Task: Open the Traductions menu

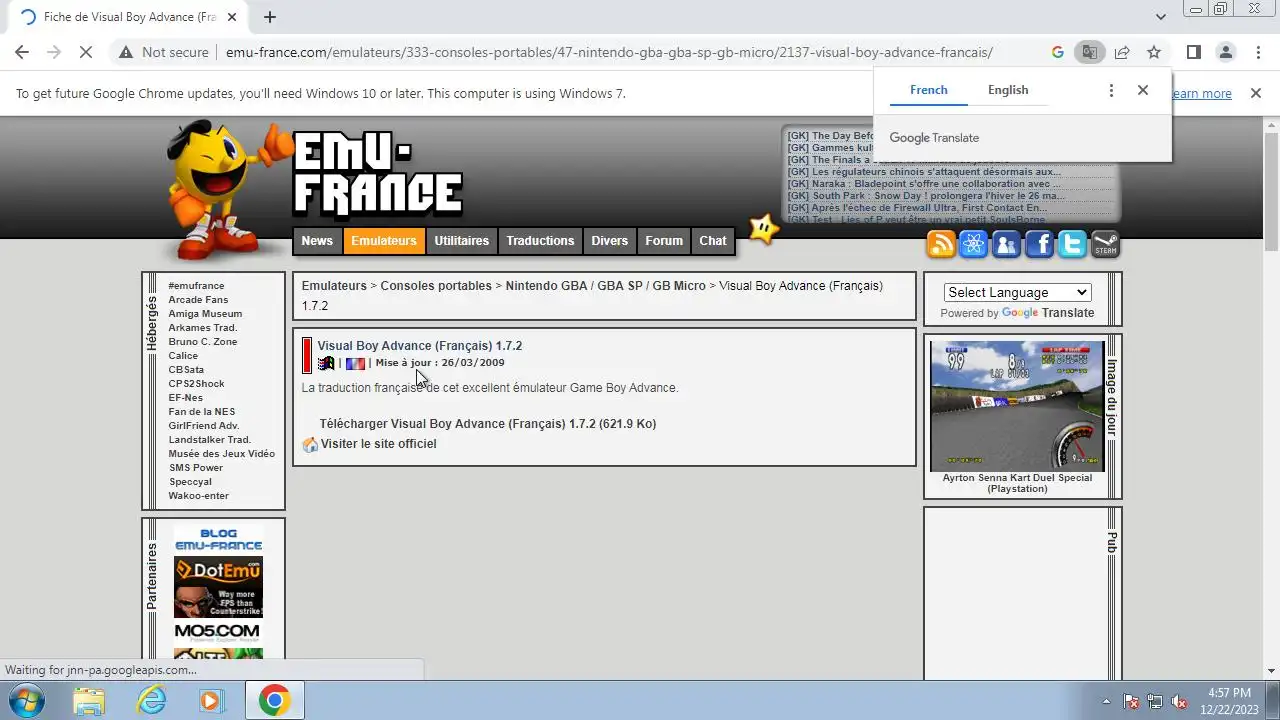Action: point(540,241)
